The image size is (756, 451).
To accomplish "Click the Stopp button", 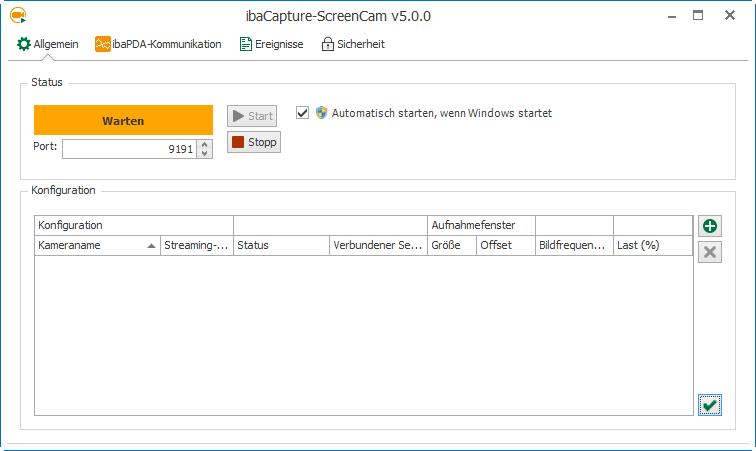I will [254, 142].
